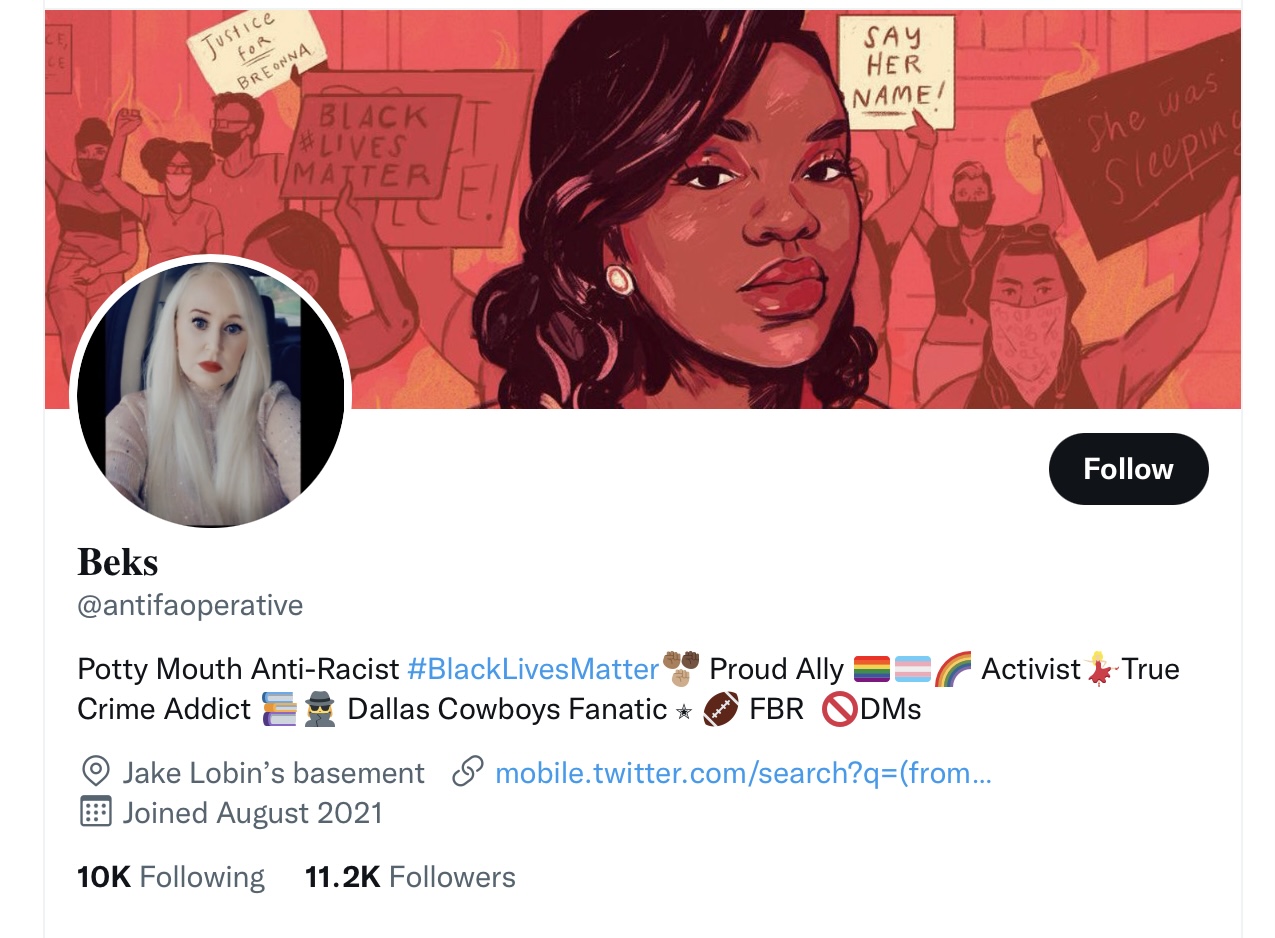View the 11.2K Followers list
The image size is (1275, 938).
[410, 877]
